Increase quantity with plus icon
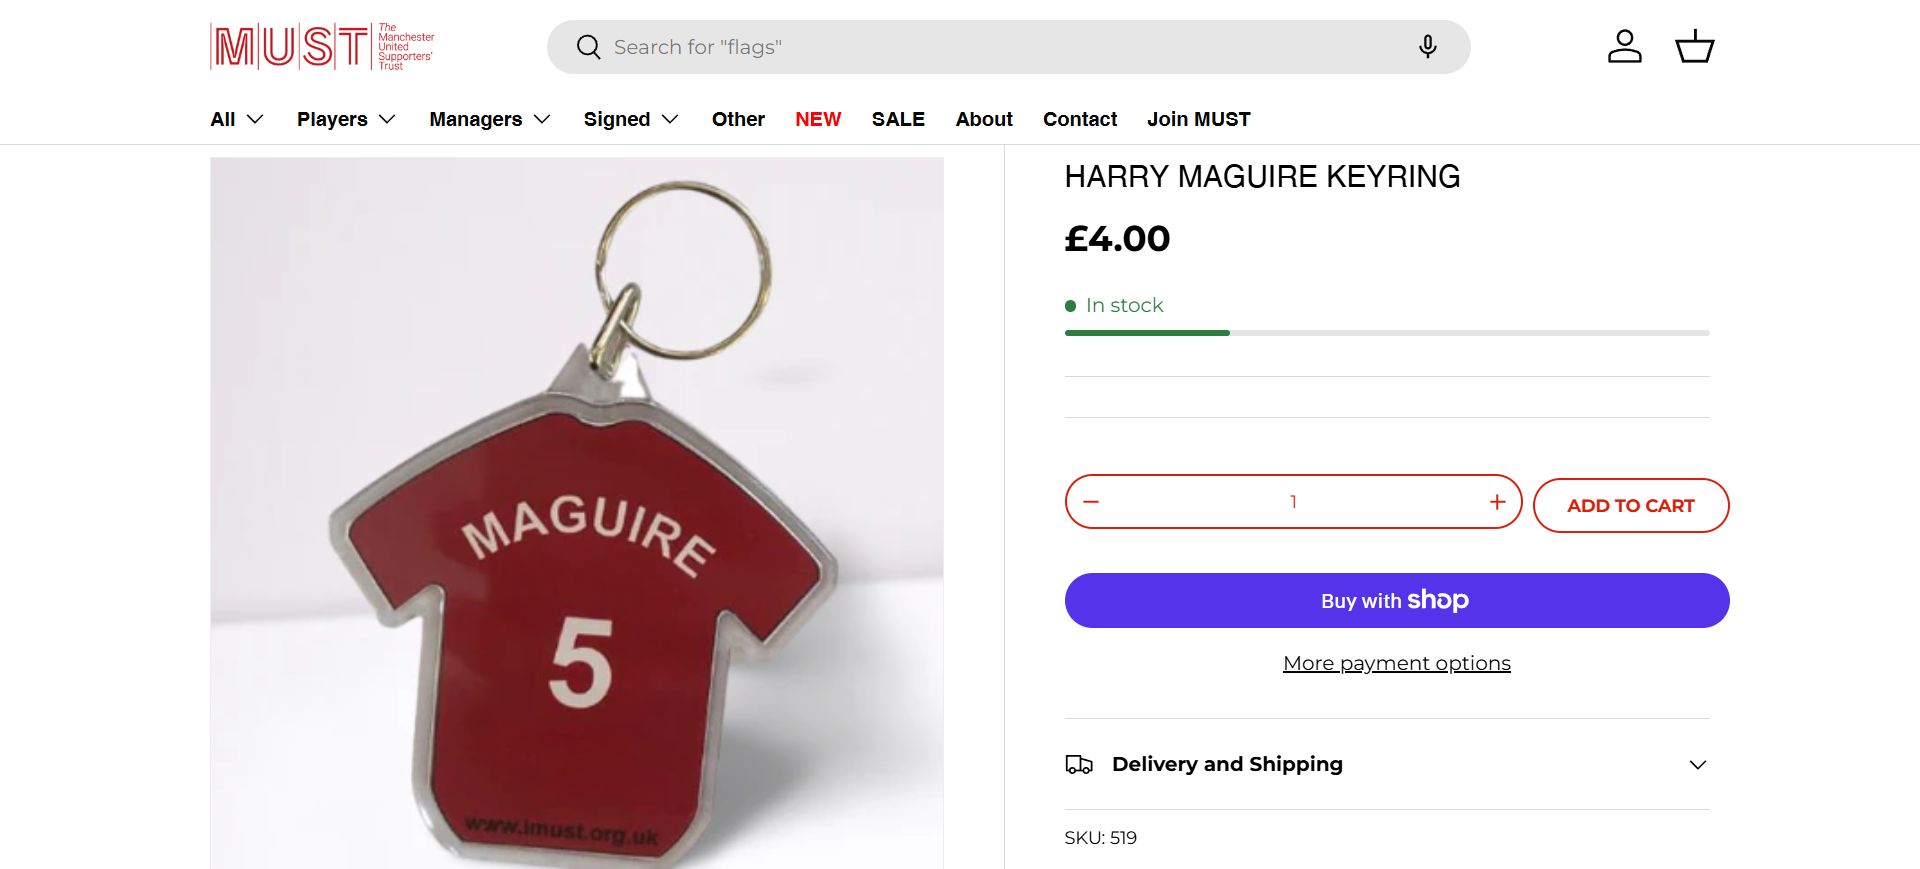The width and height of the screenshot is (1920, 869). (x=1497, y=502)
